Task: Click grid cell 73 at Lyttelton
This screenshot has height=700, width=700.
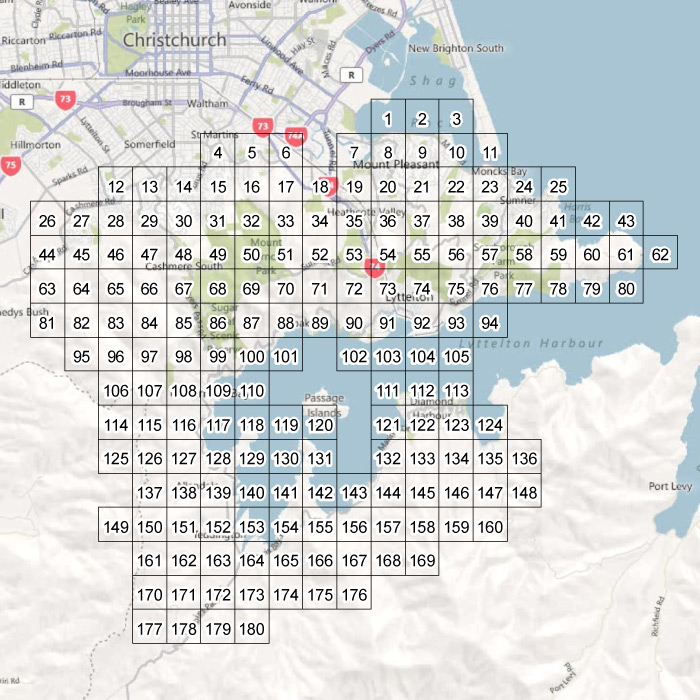Action: click(x=388, y=287)
